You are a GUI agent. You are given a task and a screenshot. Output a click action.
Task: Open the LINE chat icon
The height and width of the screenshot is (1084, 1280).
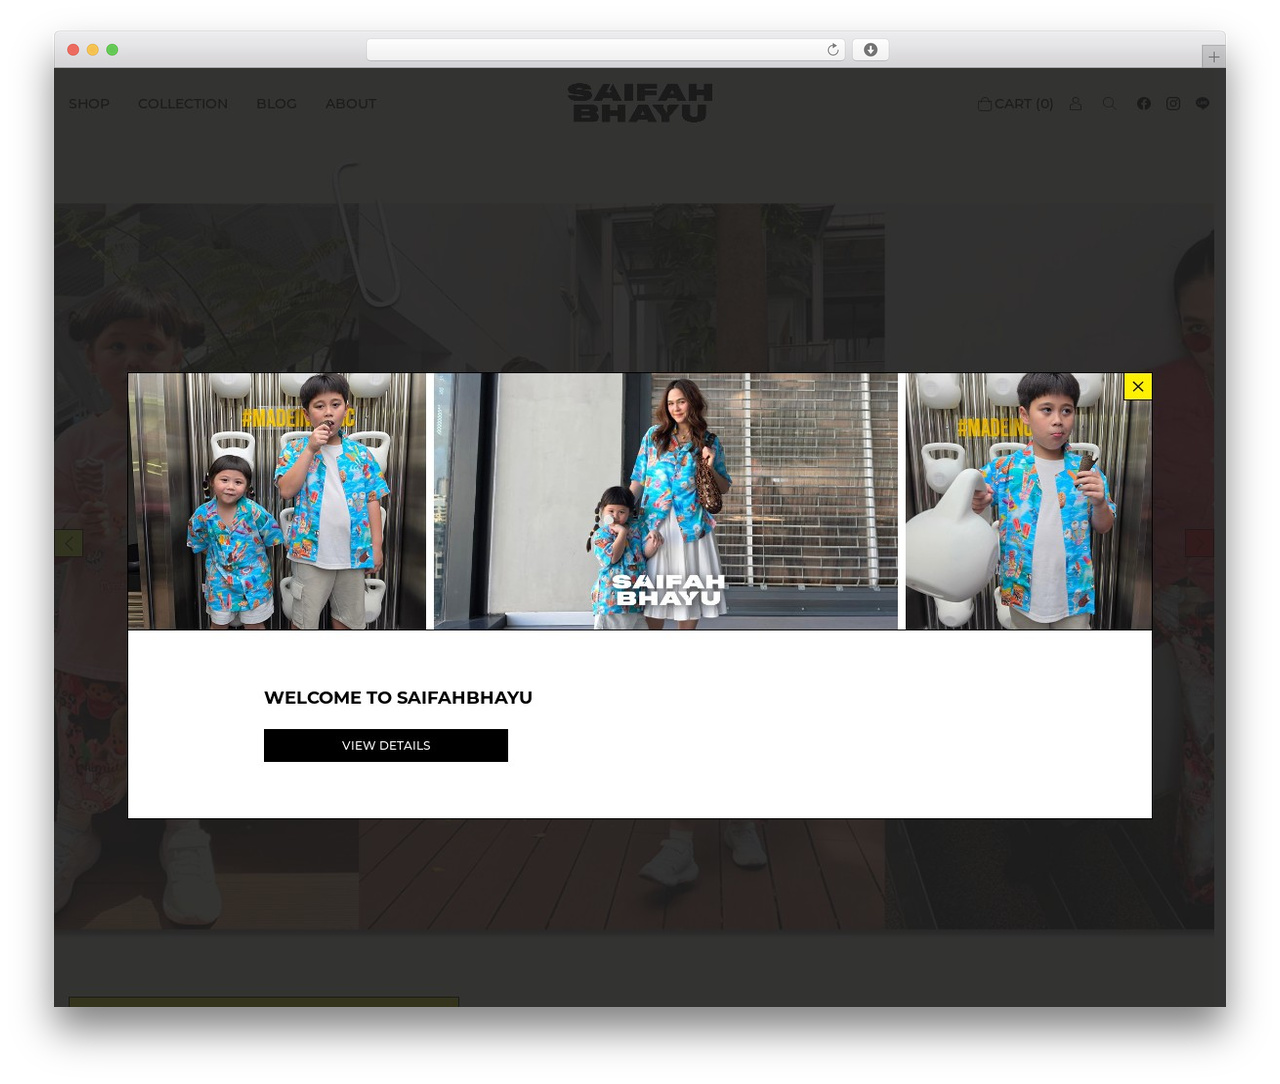1202,103
